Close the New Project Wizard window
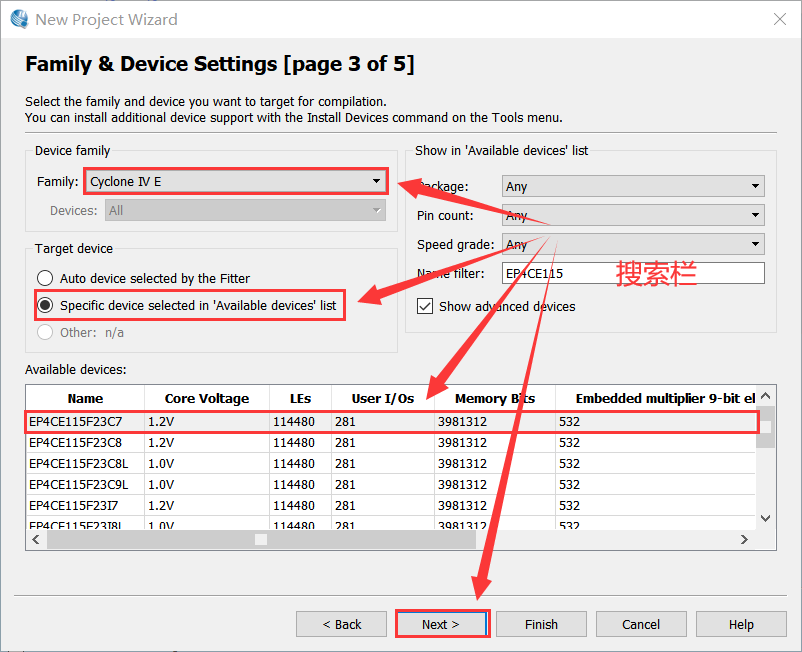The image size is (802, 652). (x=779, y=19)
